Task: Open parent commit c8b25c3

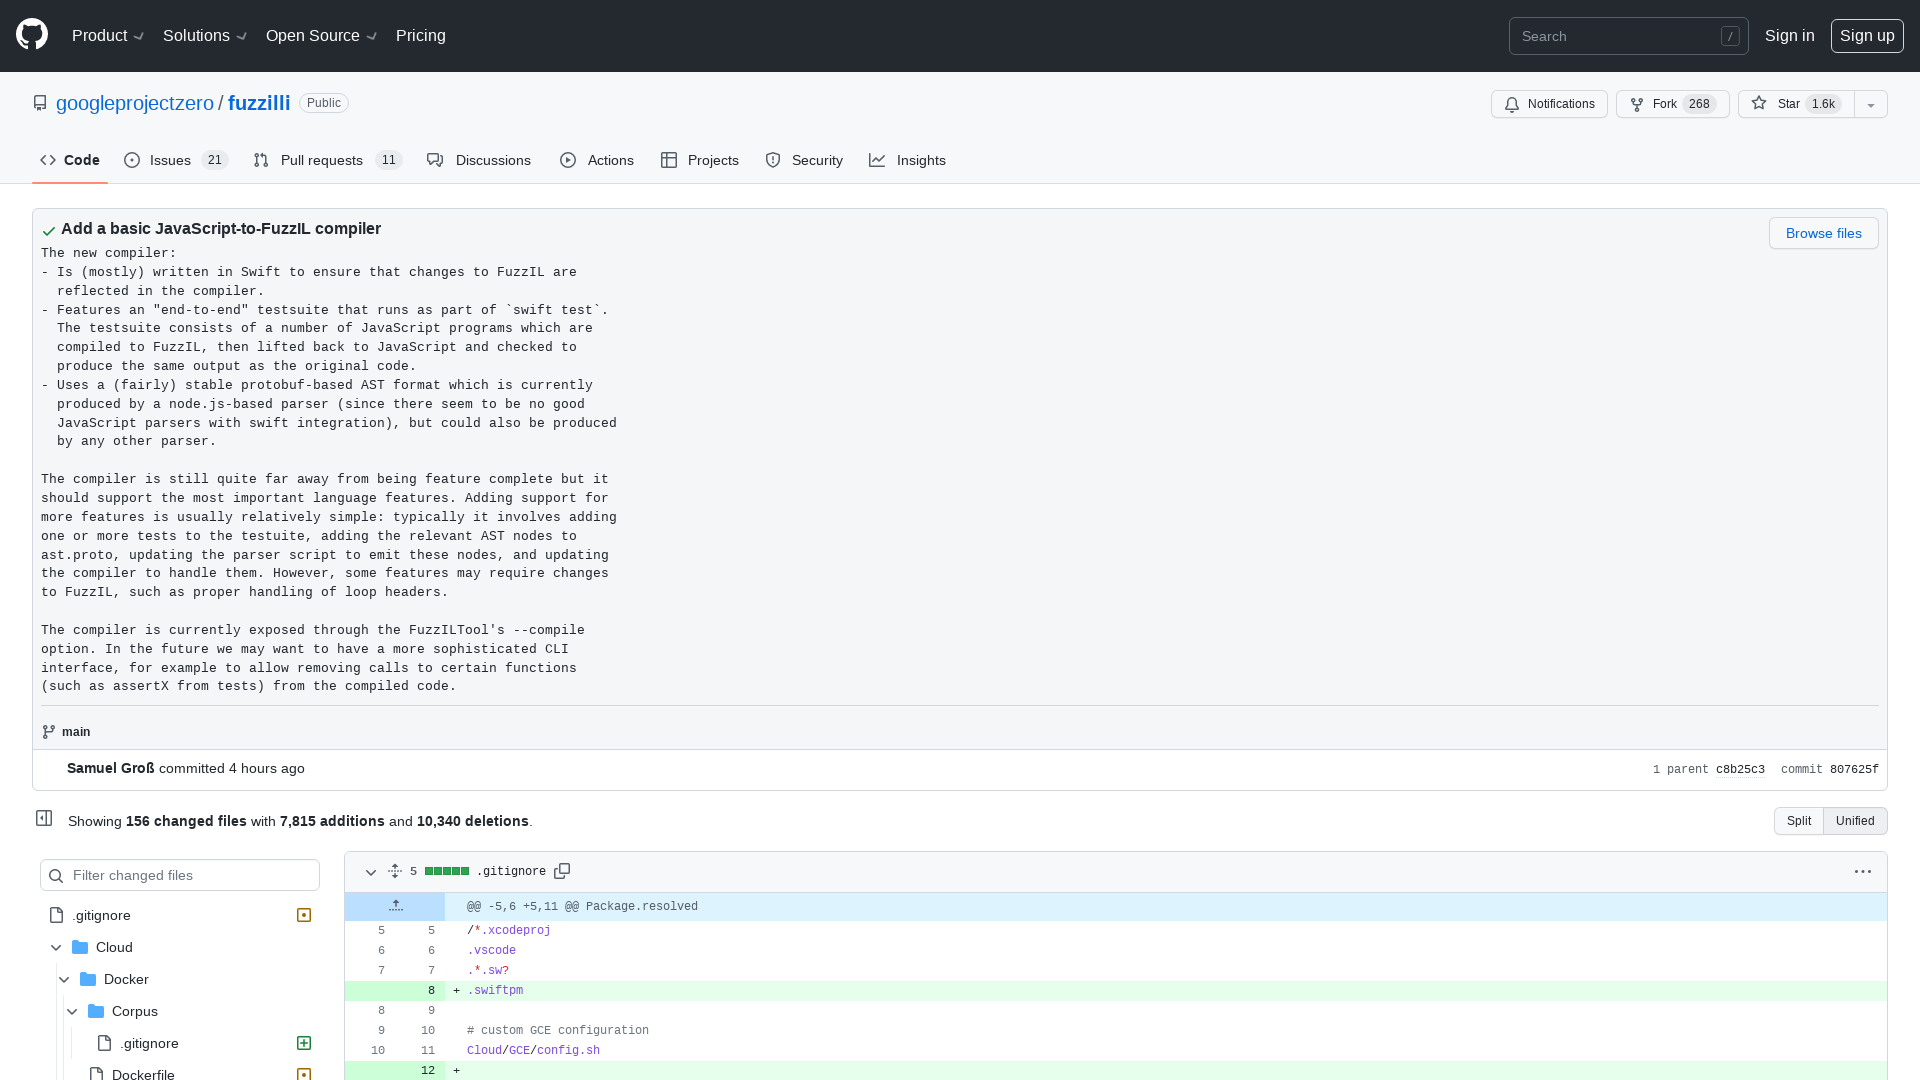Action: 1740,769
